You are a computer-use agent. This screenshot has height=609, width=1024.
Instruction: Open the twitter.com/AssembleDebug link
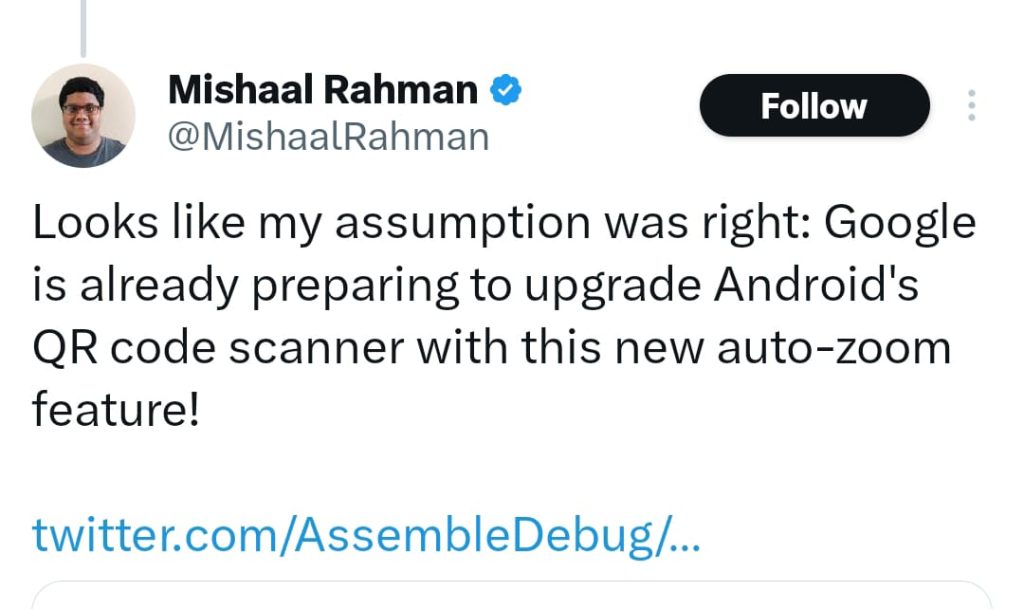(x=366, y=535)
